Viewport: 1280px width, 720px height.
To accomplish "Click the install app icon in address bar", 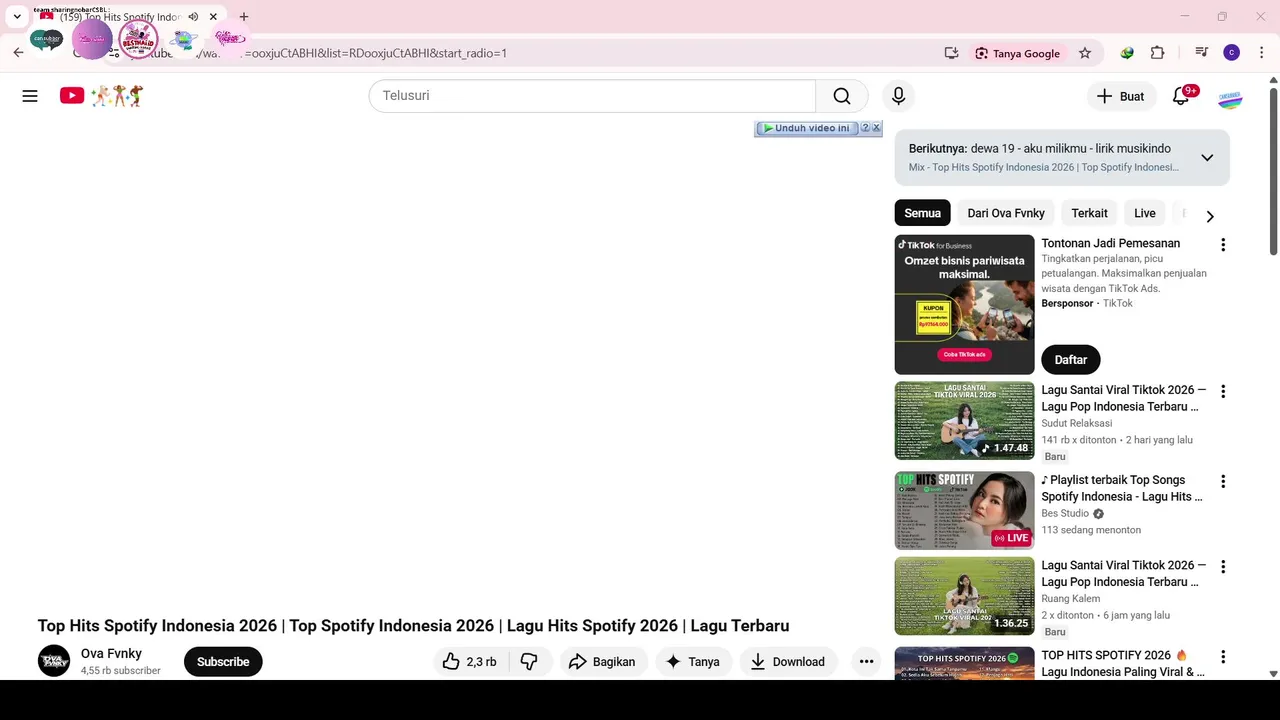I will [951, 53].
